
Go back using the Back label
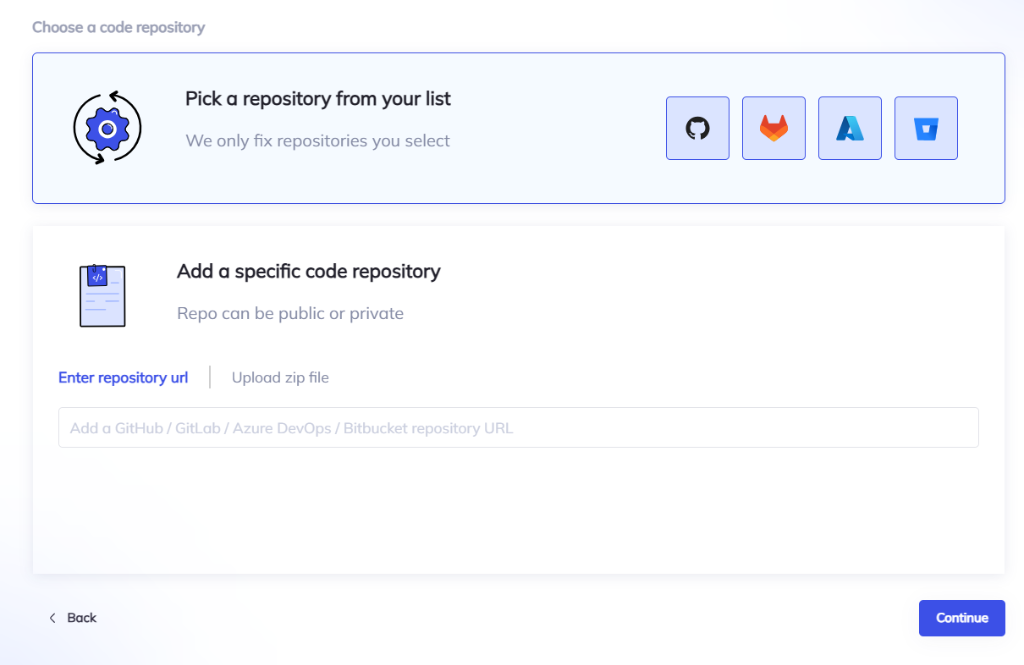click(82, 618)
